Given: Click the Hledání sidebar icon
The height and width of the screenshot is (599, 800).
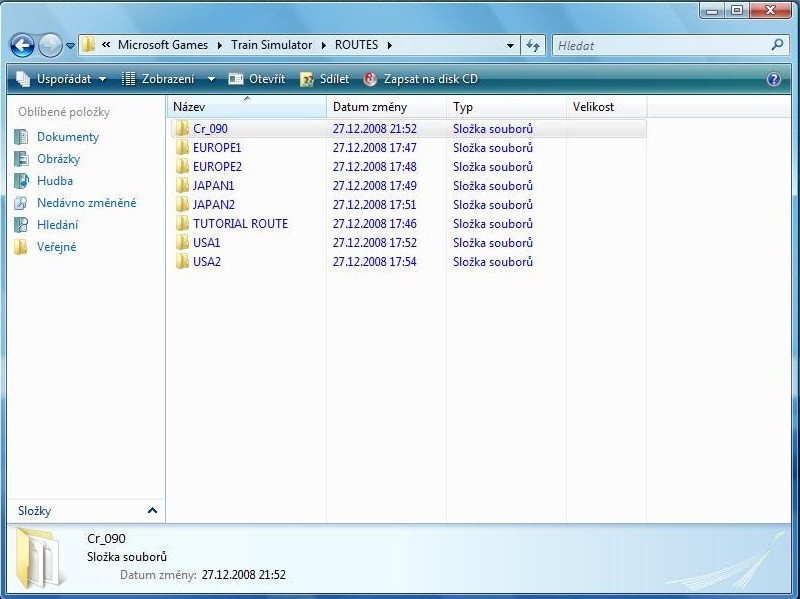Looking at the screenshot, I should pyautogui.click(x=21, y=224).
